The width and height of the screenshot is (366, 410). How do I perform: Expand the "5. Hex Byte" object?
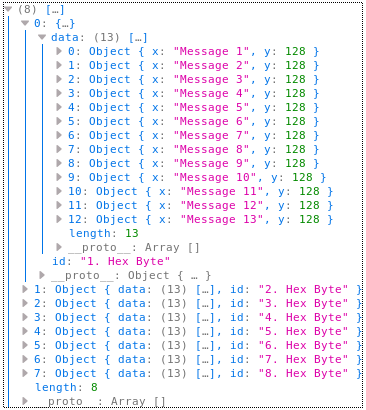25,331
